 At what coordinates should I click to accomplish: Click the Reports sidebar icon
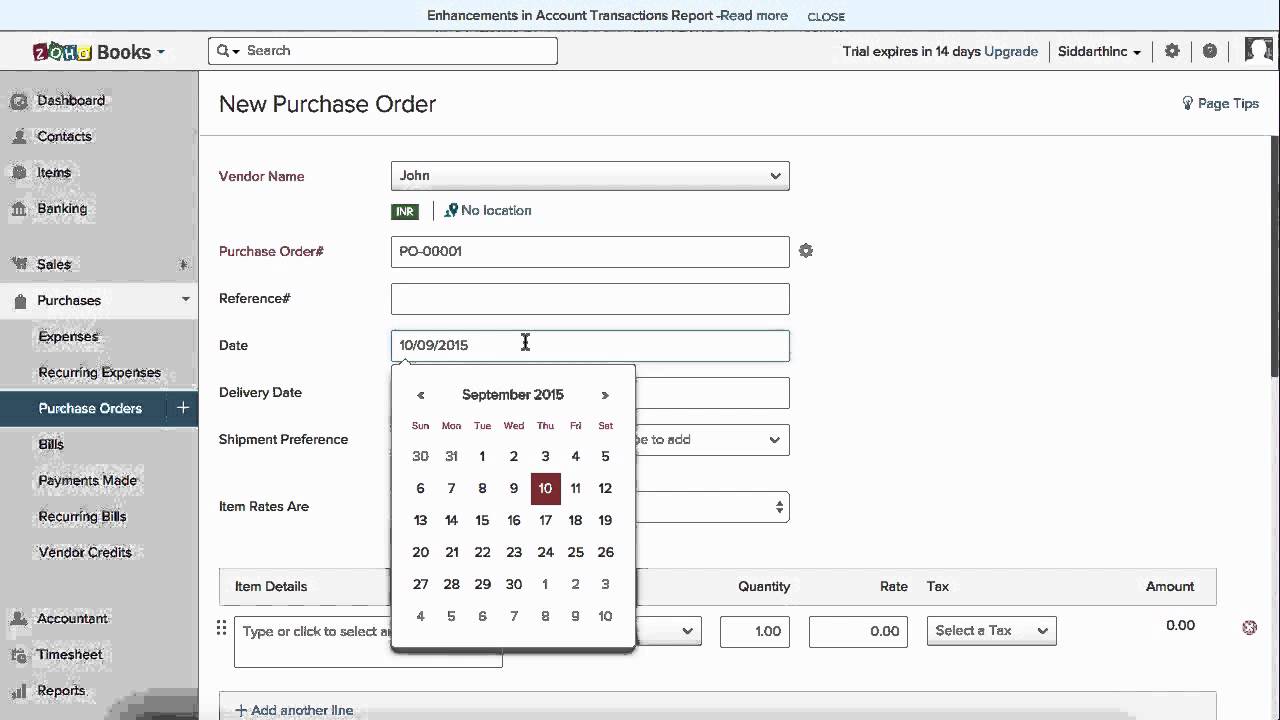pyautogui.click(x=18, y=691)
